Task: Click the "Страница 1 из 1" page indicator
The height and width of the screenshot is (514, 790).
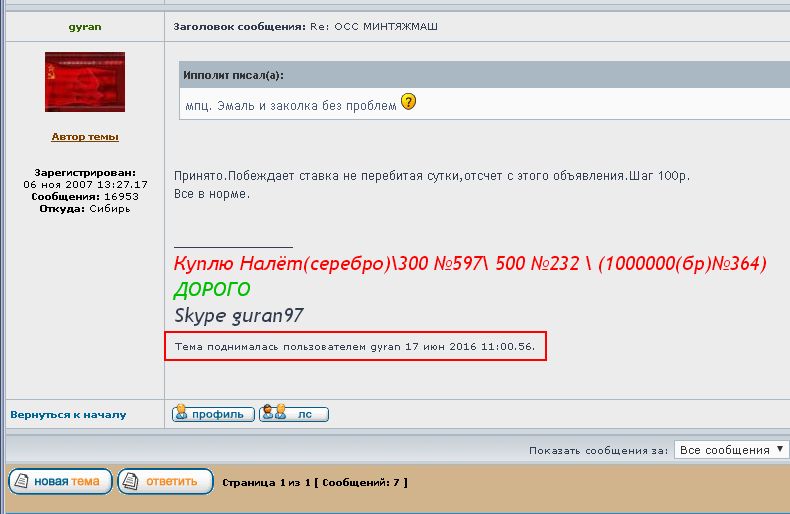Action: (268, 482)
